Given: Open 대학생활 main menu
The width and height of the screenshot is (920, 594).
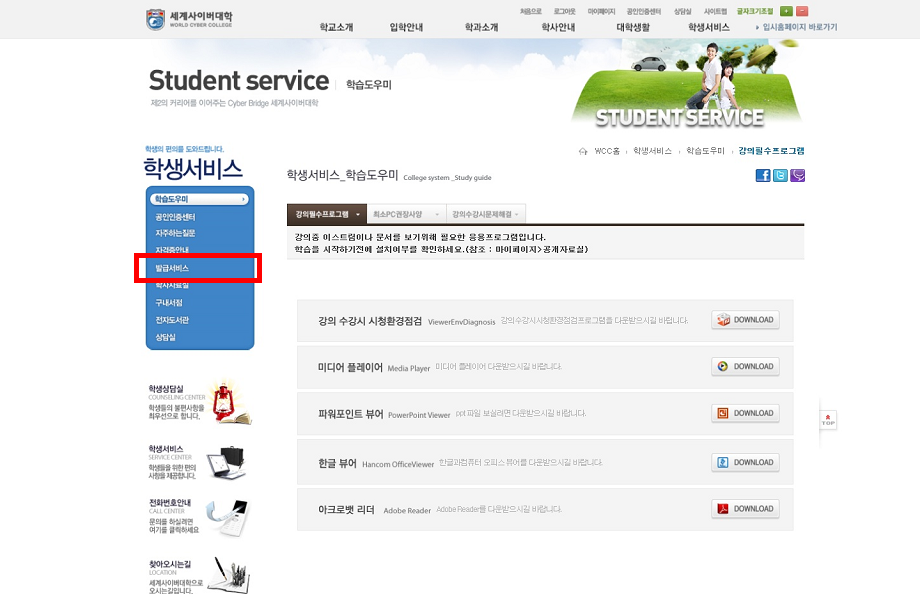Looking at the screenshot, I should coord(633,28).
